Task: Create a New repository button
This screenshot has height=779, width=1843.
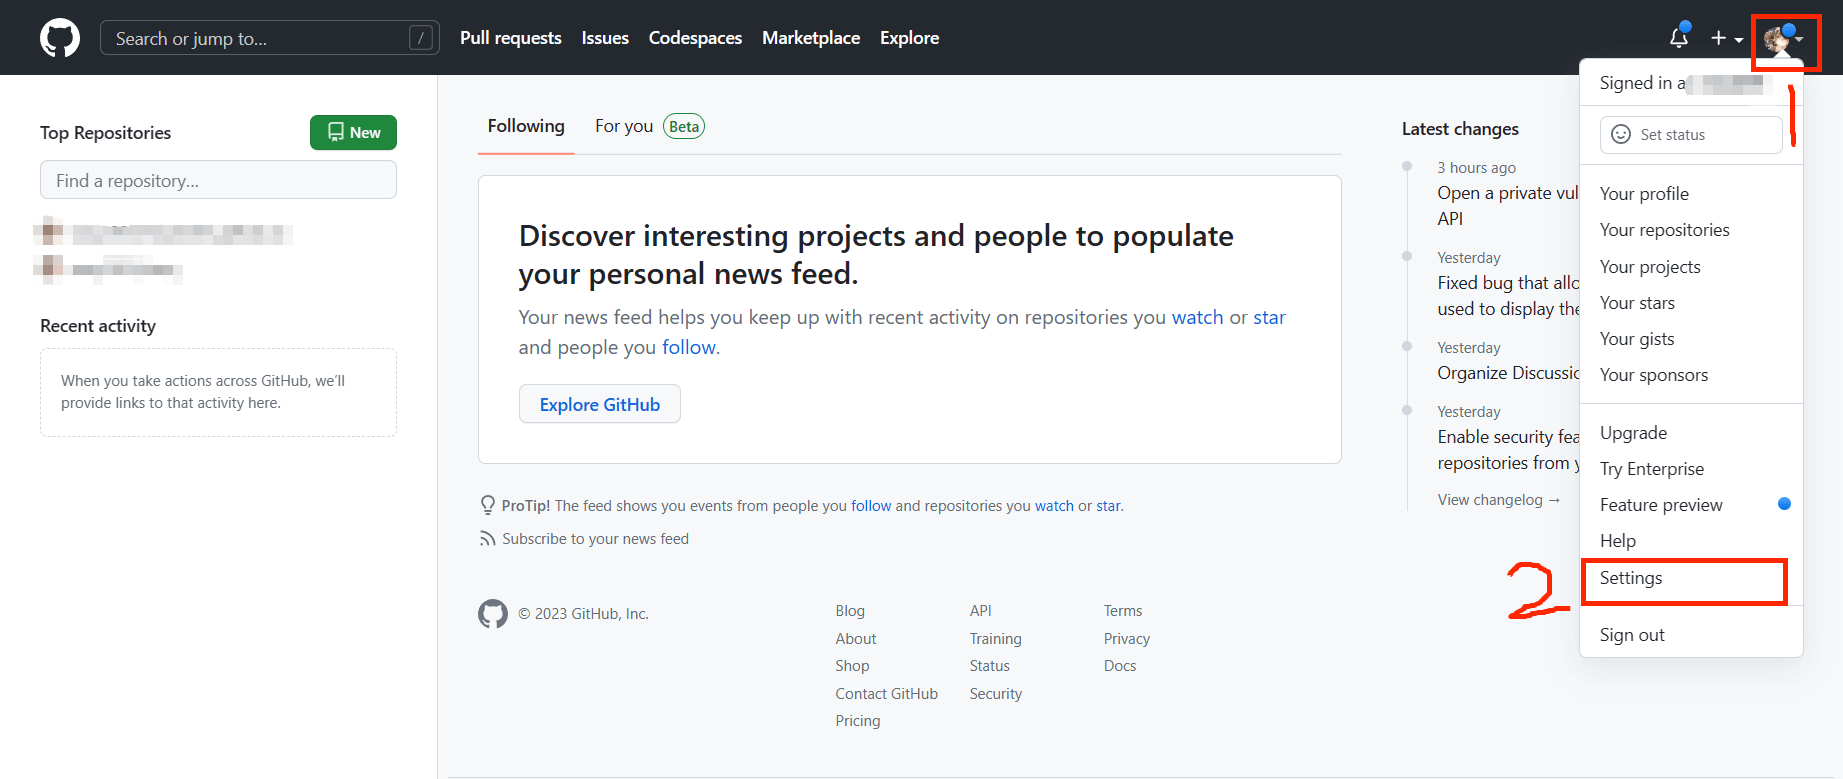Action: click(x=353, y=132)
